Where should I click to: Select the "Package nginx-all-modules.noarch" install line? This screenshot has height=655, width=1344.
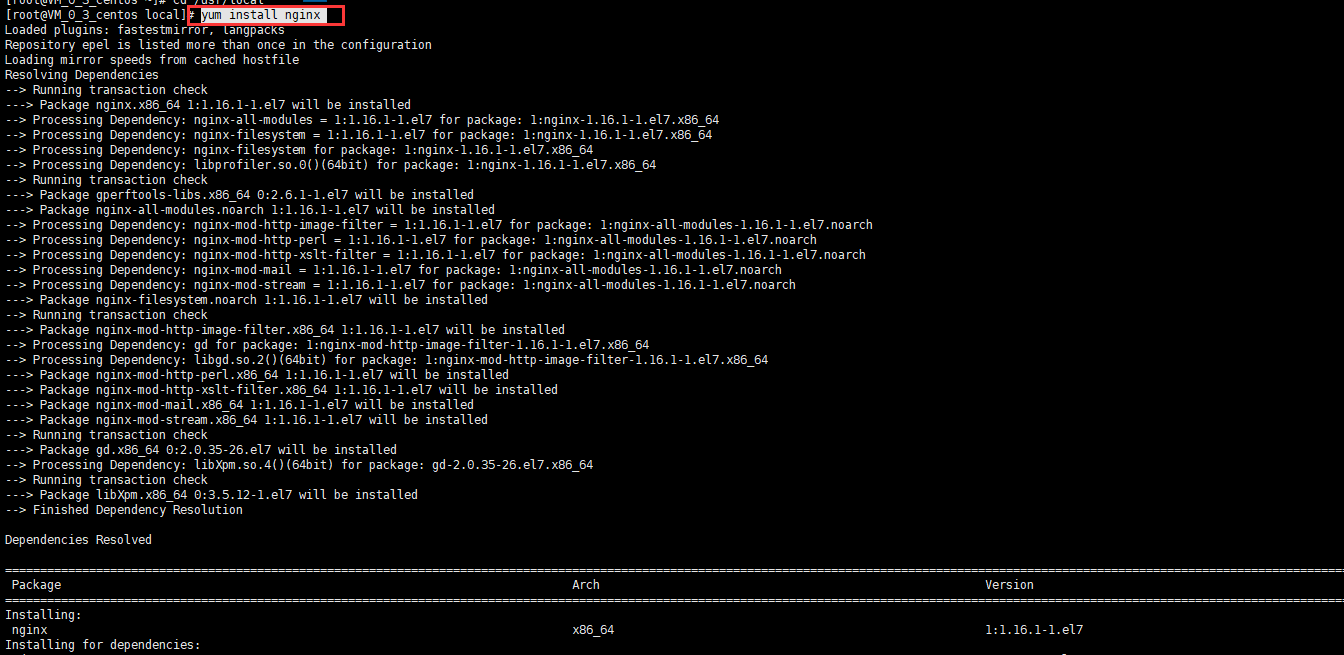[x=249, y=210]
